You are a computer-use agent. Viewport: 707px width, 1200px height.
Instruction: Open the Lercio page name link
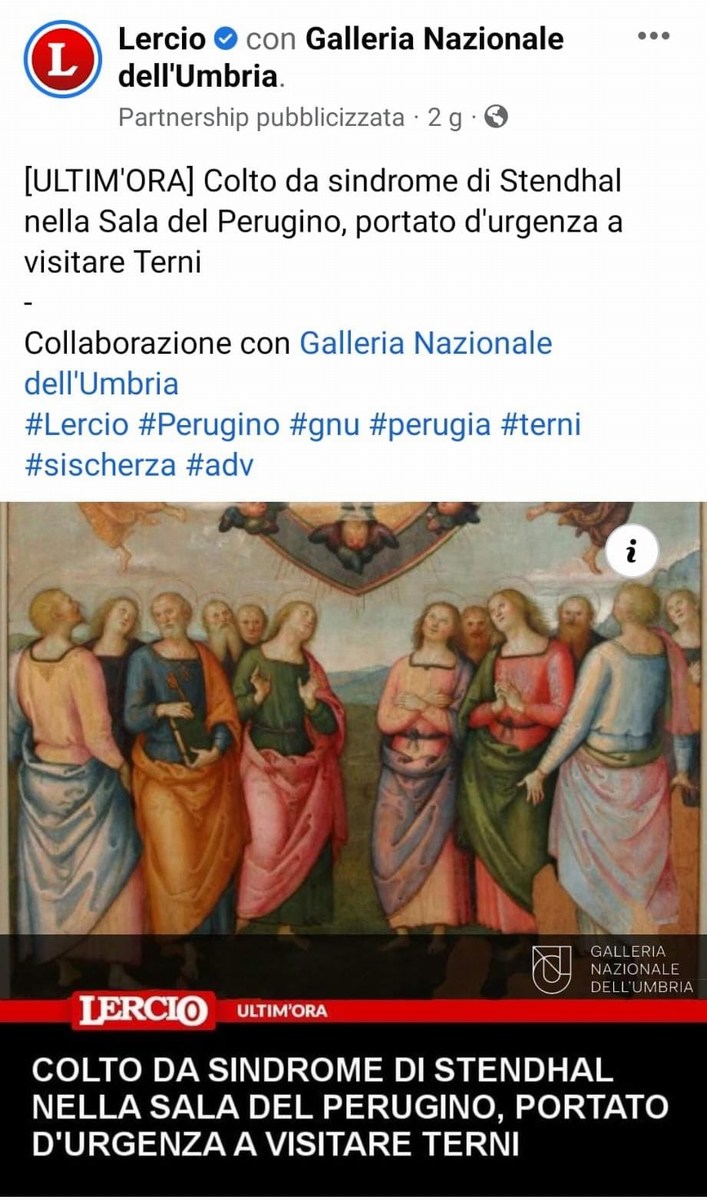coord(162,39)
